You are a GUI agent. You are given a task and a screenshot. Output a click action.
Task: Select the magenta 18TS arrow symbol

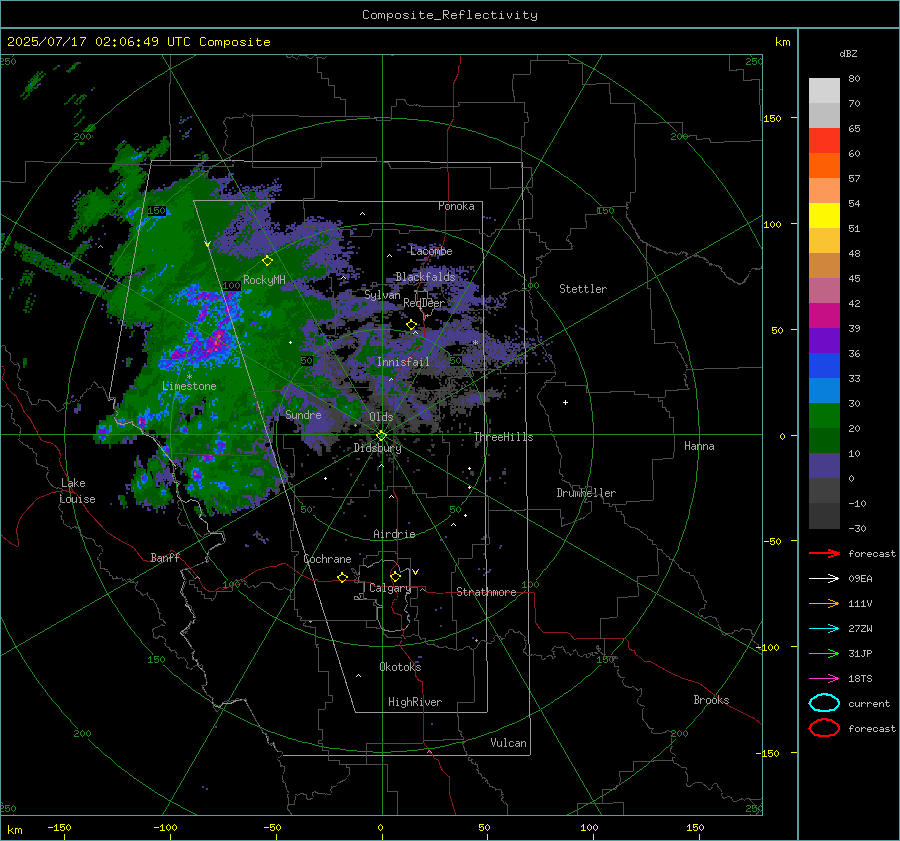pyautogui.click(x=824, y=679)
